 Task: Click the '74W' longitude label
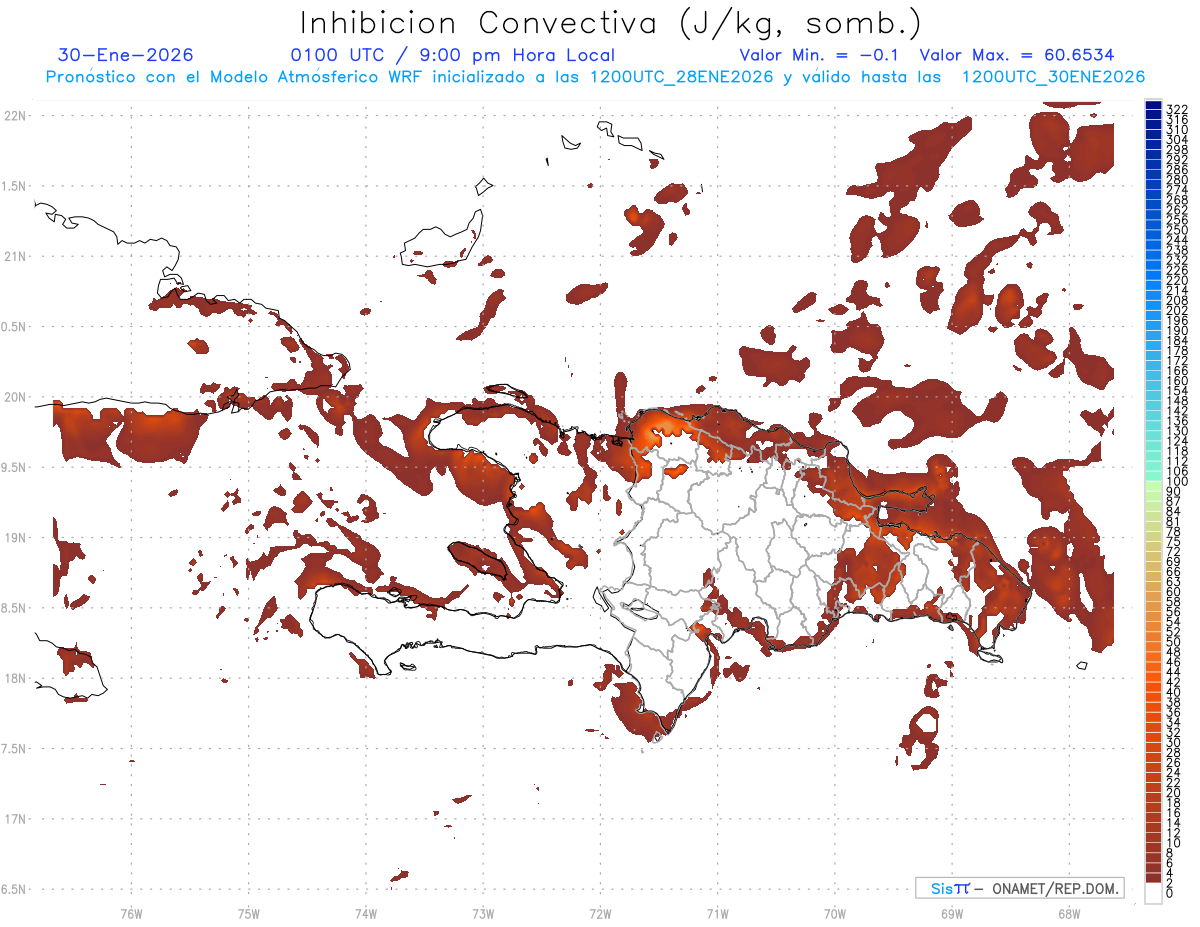point(366,913)
